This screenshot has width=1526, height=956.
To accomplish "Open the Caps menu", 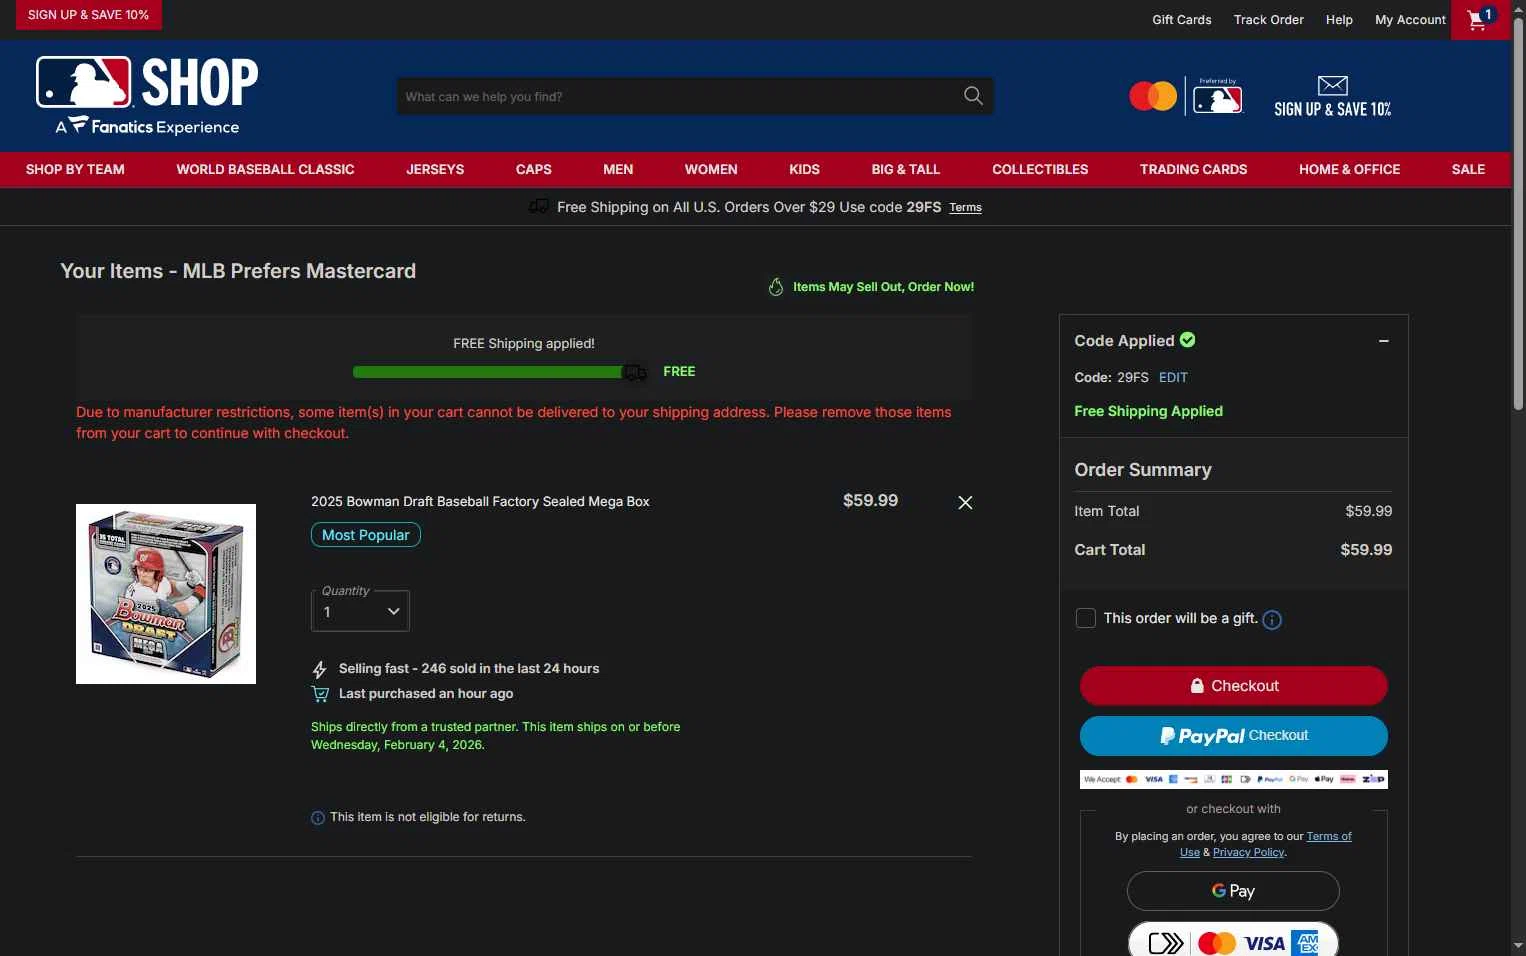I will pos(534,169).
